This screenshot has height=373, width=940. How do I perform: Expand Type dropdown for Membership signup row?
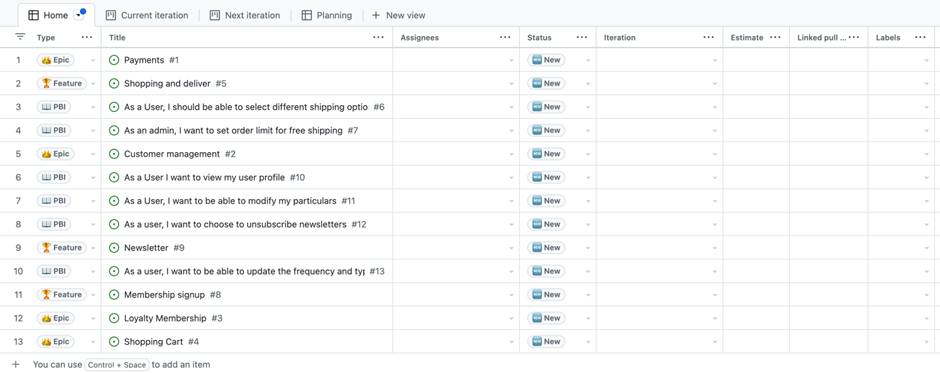tap(93, 295)
